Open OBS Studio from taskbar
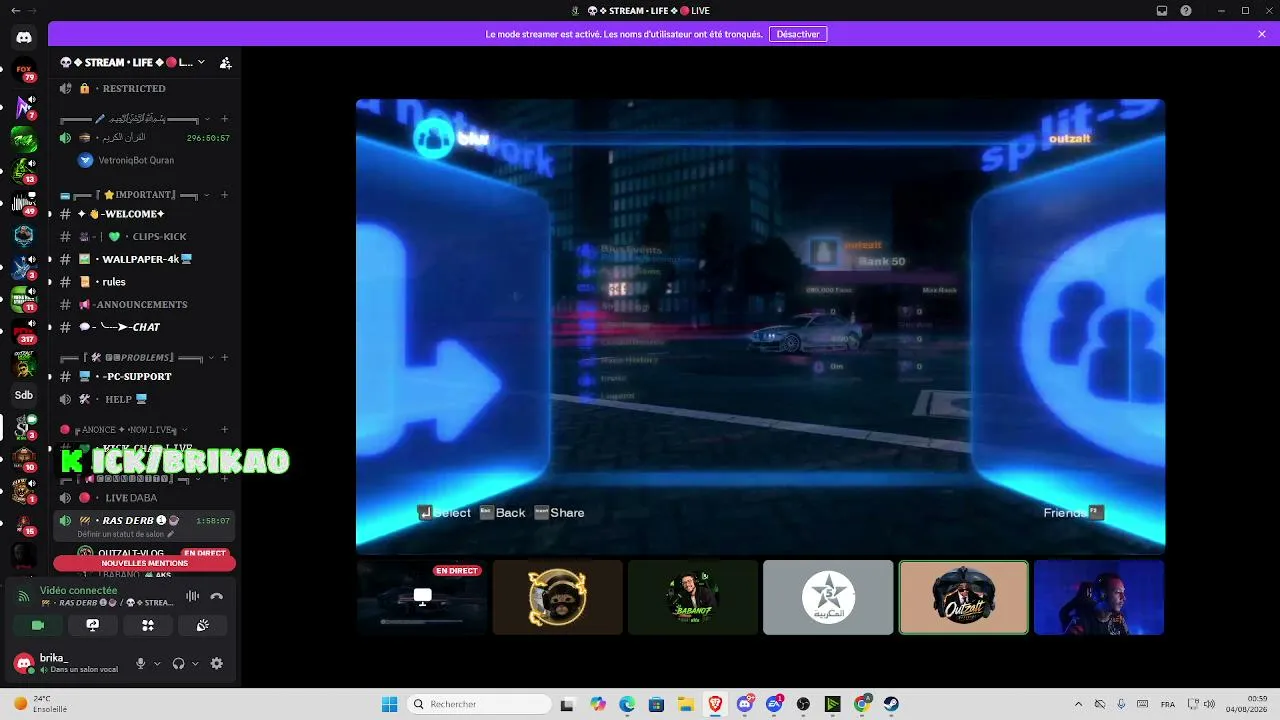This screenshot has height=720, width=1280. [803, 704]
